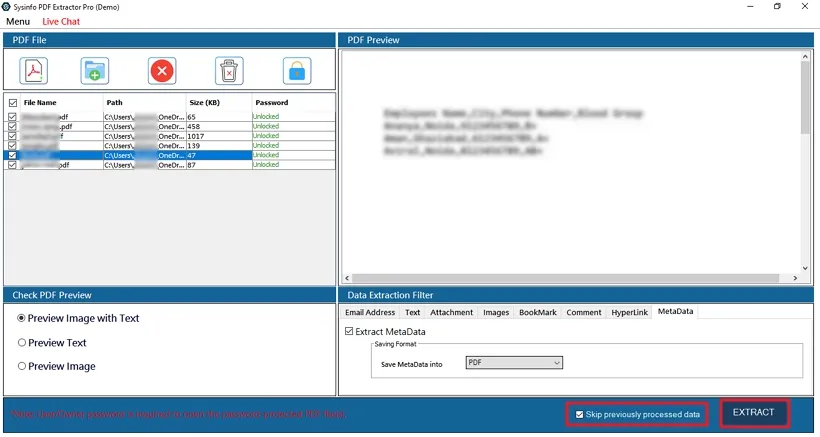This screenshot has height=437, width=820.
Task: Uncheck the file row with size 139
Action: [x=13, y=146]
